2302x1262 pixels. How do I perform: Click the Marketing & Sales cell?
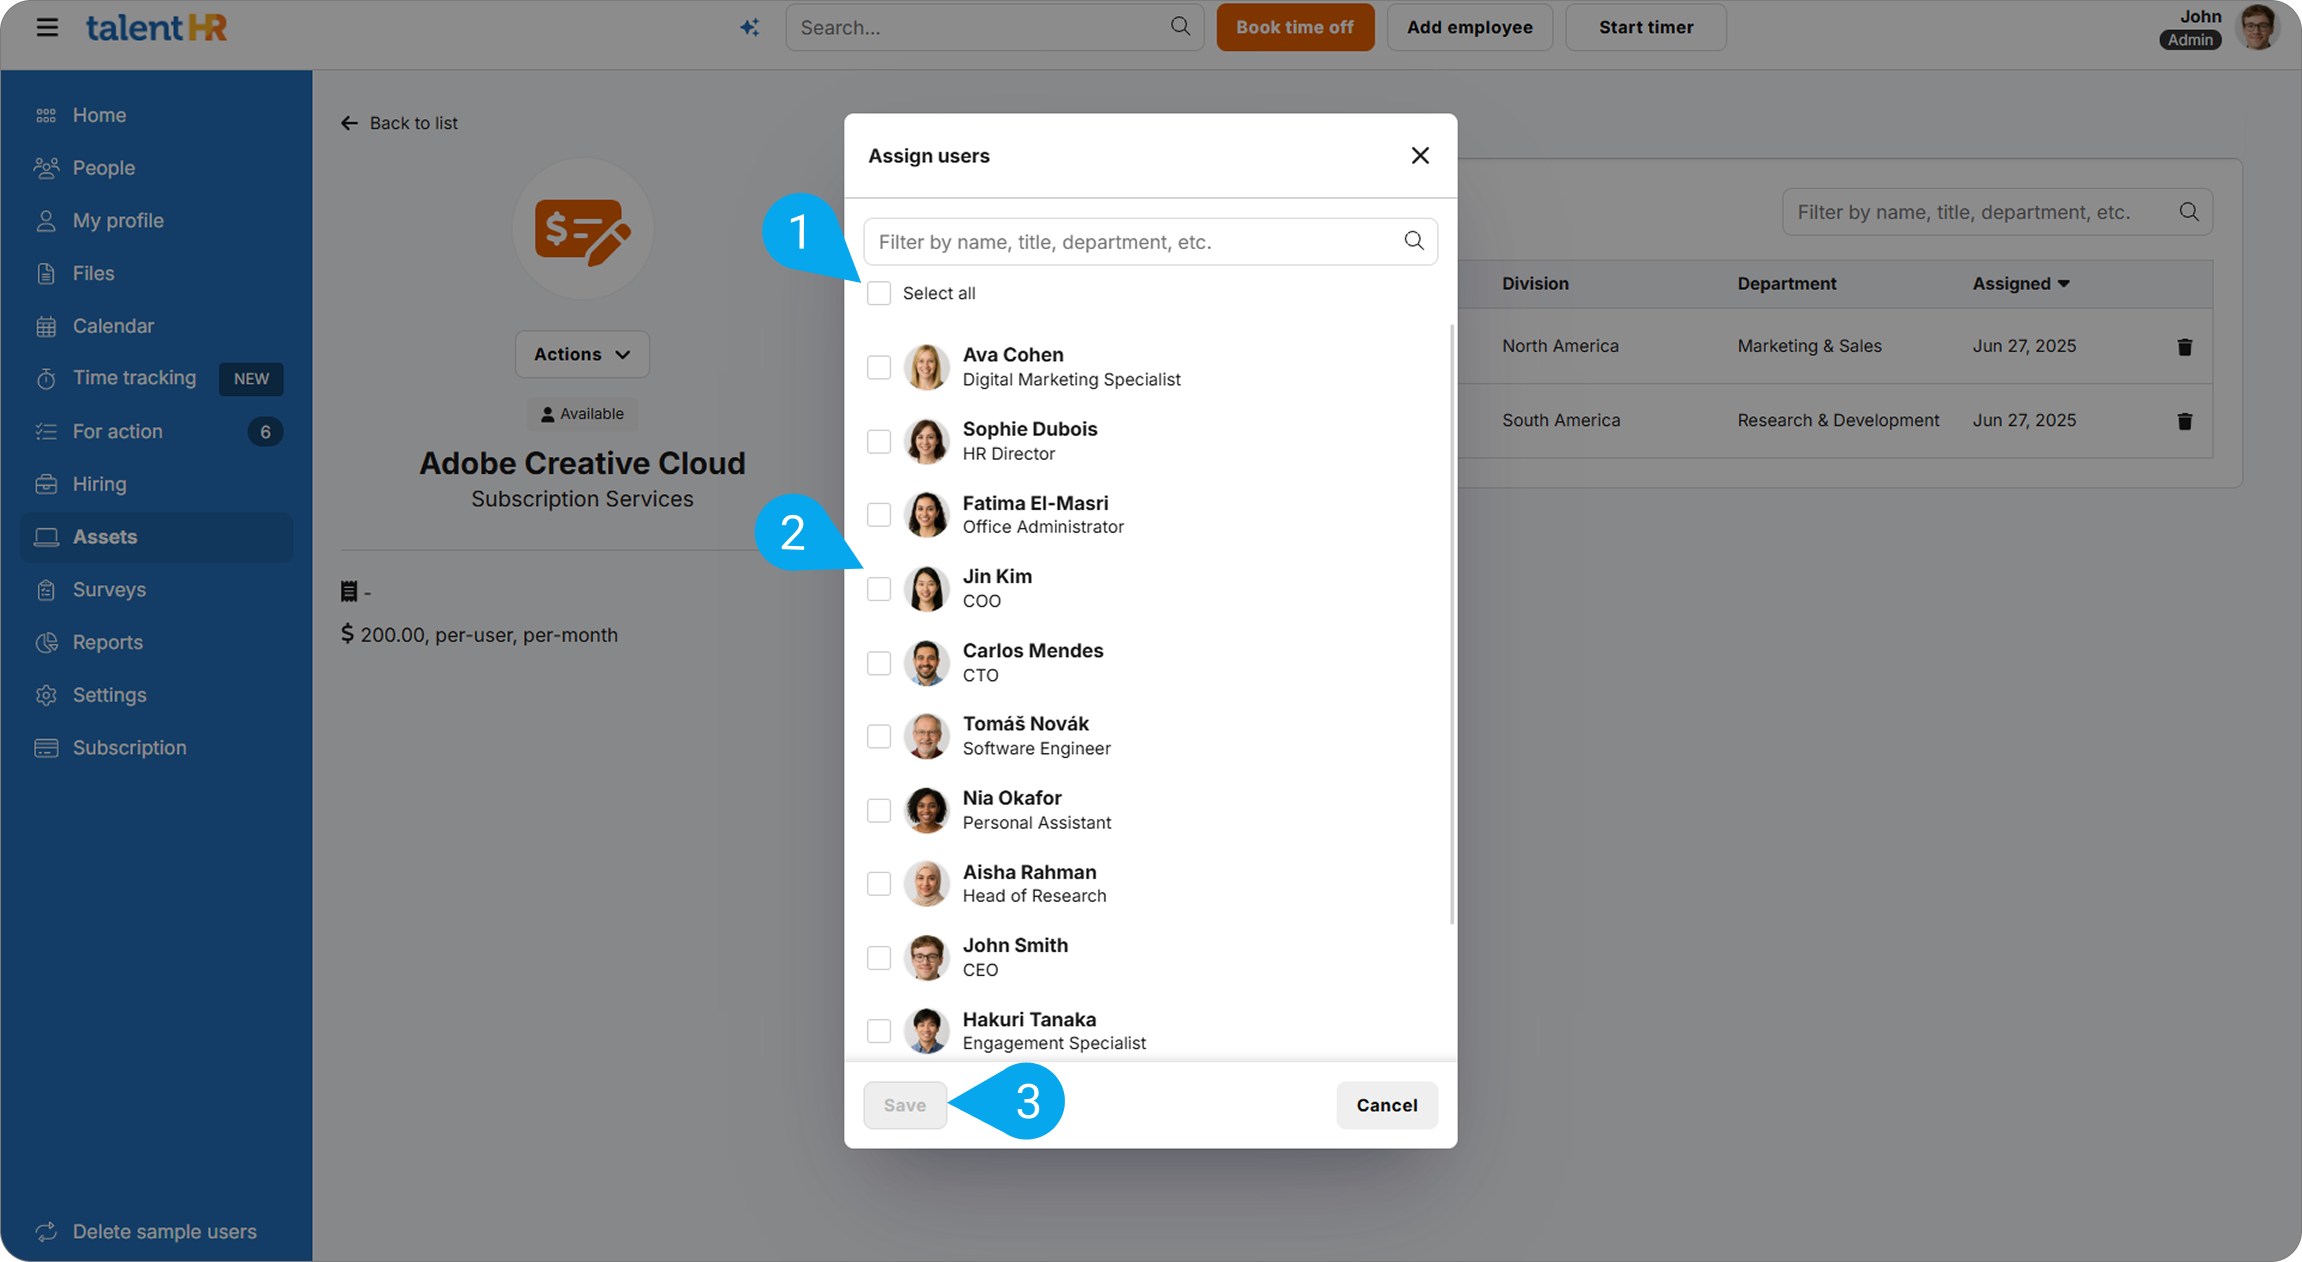1809,346
